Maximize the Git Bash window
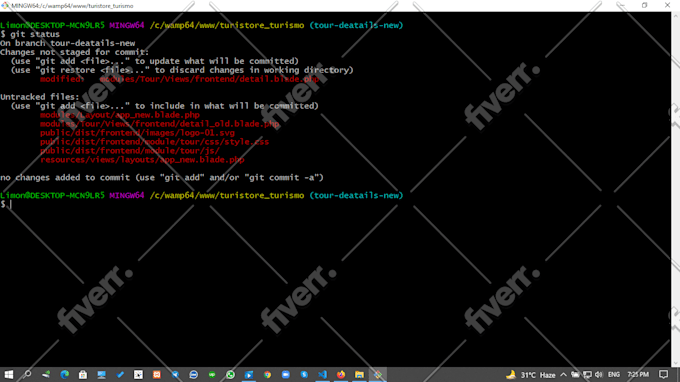This screenshot has width=680, height=382. (x=644, y=6)
